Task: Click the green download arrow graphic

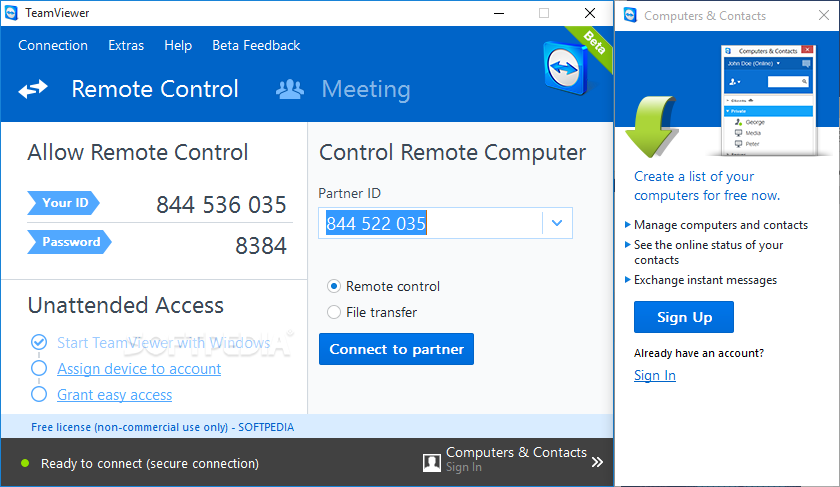Action: pyautogui.click(x=650, y=126)
